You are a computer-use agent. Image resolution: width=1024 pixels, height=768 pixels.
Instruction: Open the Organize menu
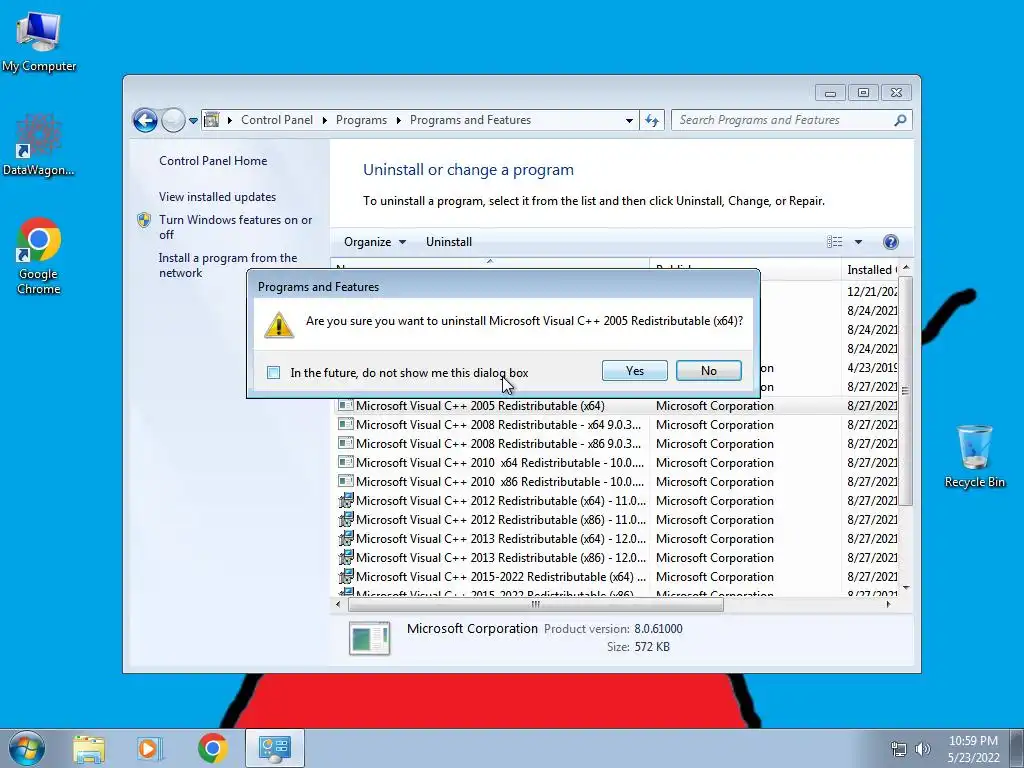[x=375, y=242]
